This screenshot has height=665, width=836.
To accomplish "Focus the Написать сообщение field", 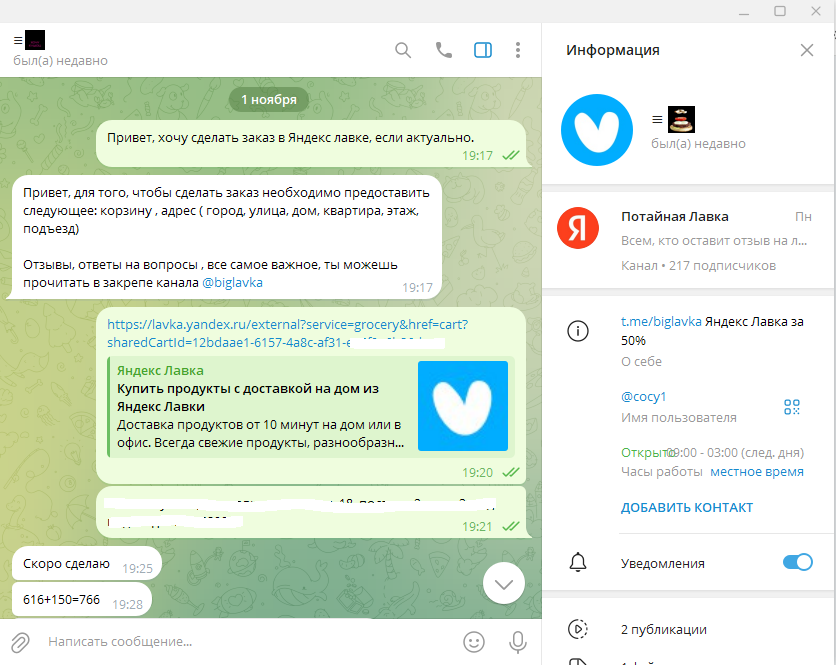I will coord(251,642).
